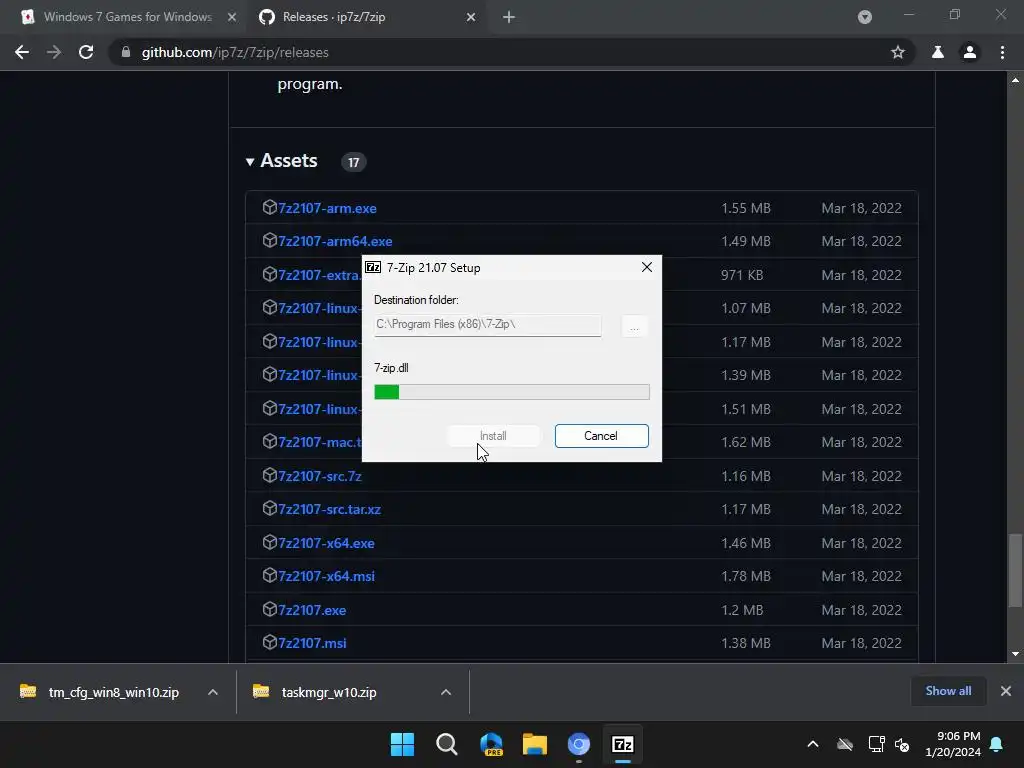
Task: Open the Chrome profile icon
Action: [x=970, y=52]
